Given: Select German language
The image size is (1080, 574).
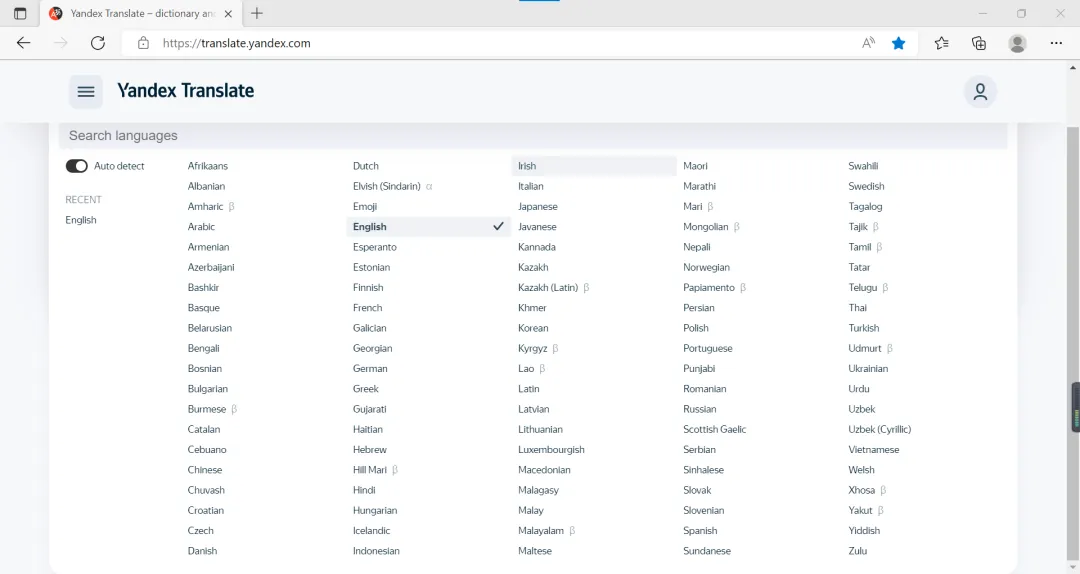Looking at the screenshot, I should click(x=370, y=369).
